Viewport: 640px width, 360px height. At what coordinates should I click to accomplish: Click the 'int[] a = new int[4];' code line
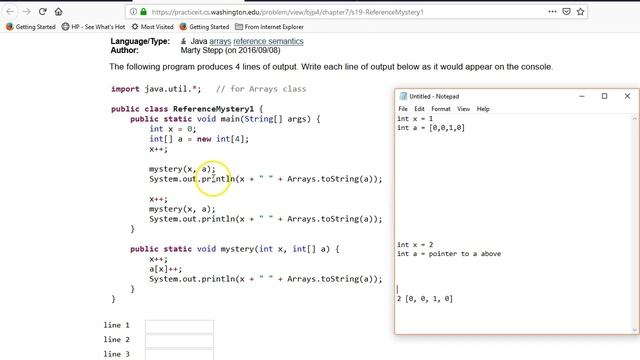199,139
